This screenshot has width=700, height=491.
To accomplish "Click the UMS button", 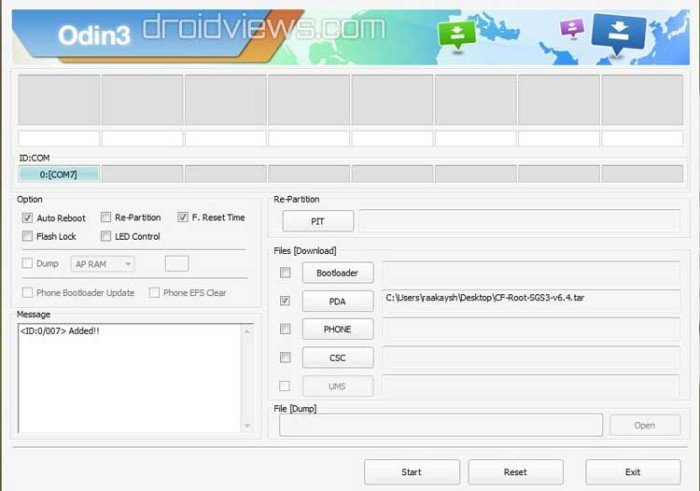I will (x=338, y=386).
